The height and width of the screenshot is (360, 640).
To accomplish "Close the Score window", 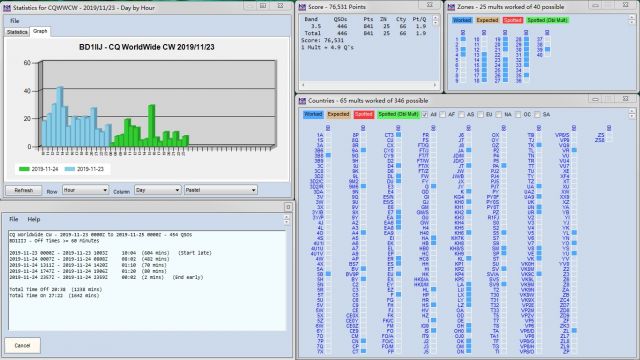I will click(x=430, y=5).
